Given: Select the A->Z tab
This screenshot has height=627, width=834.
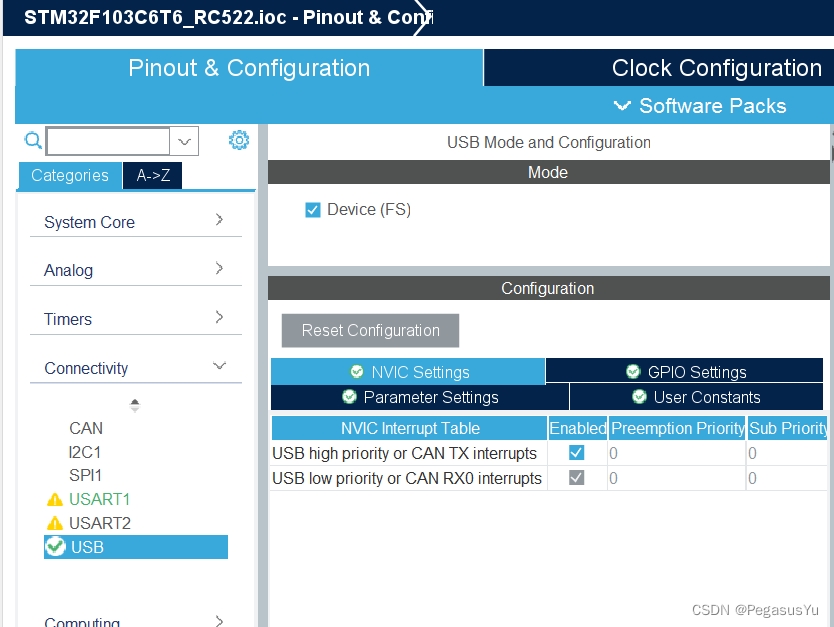Looking at the screenshot, I should pos(153,175).
